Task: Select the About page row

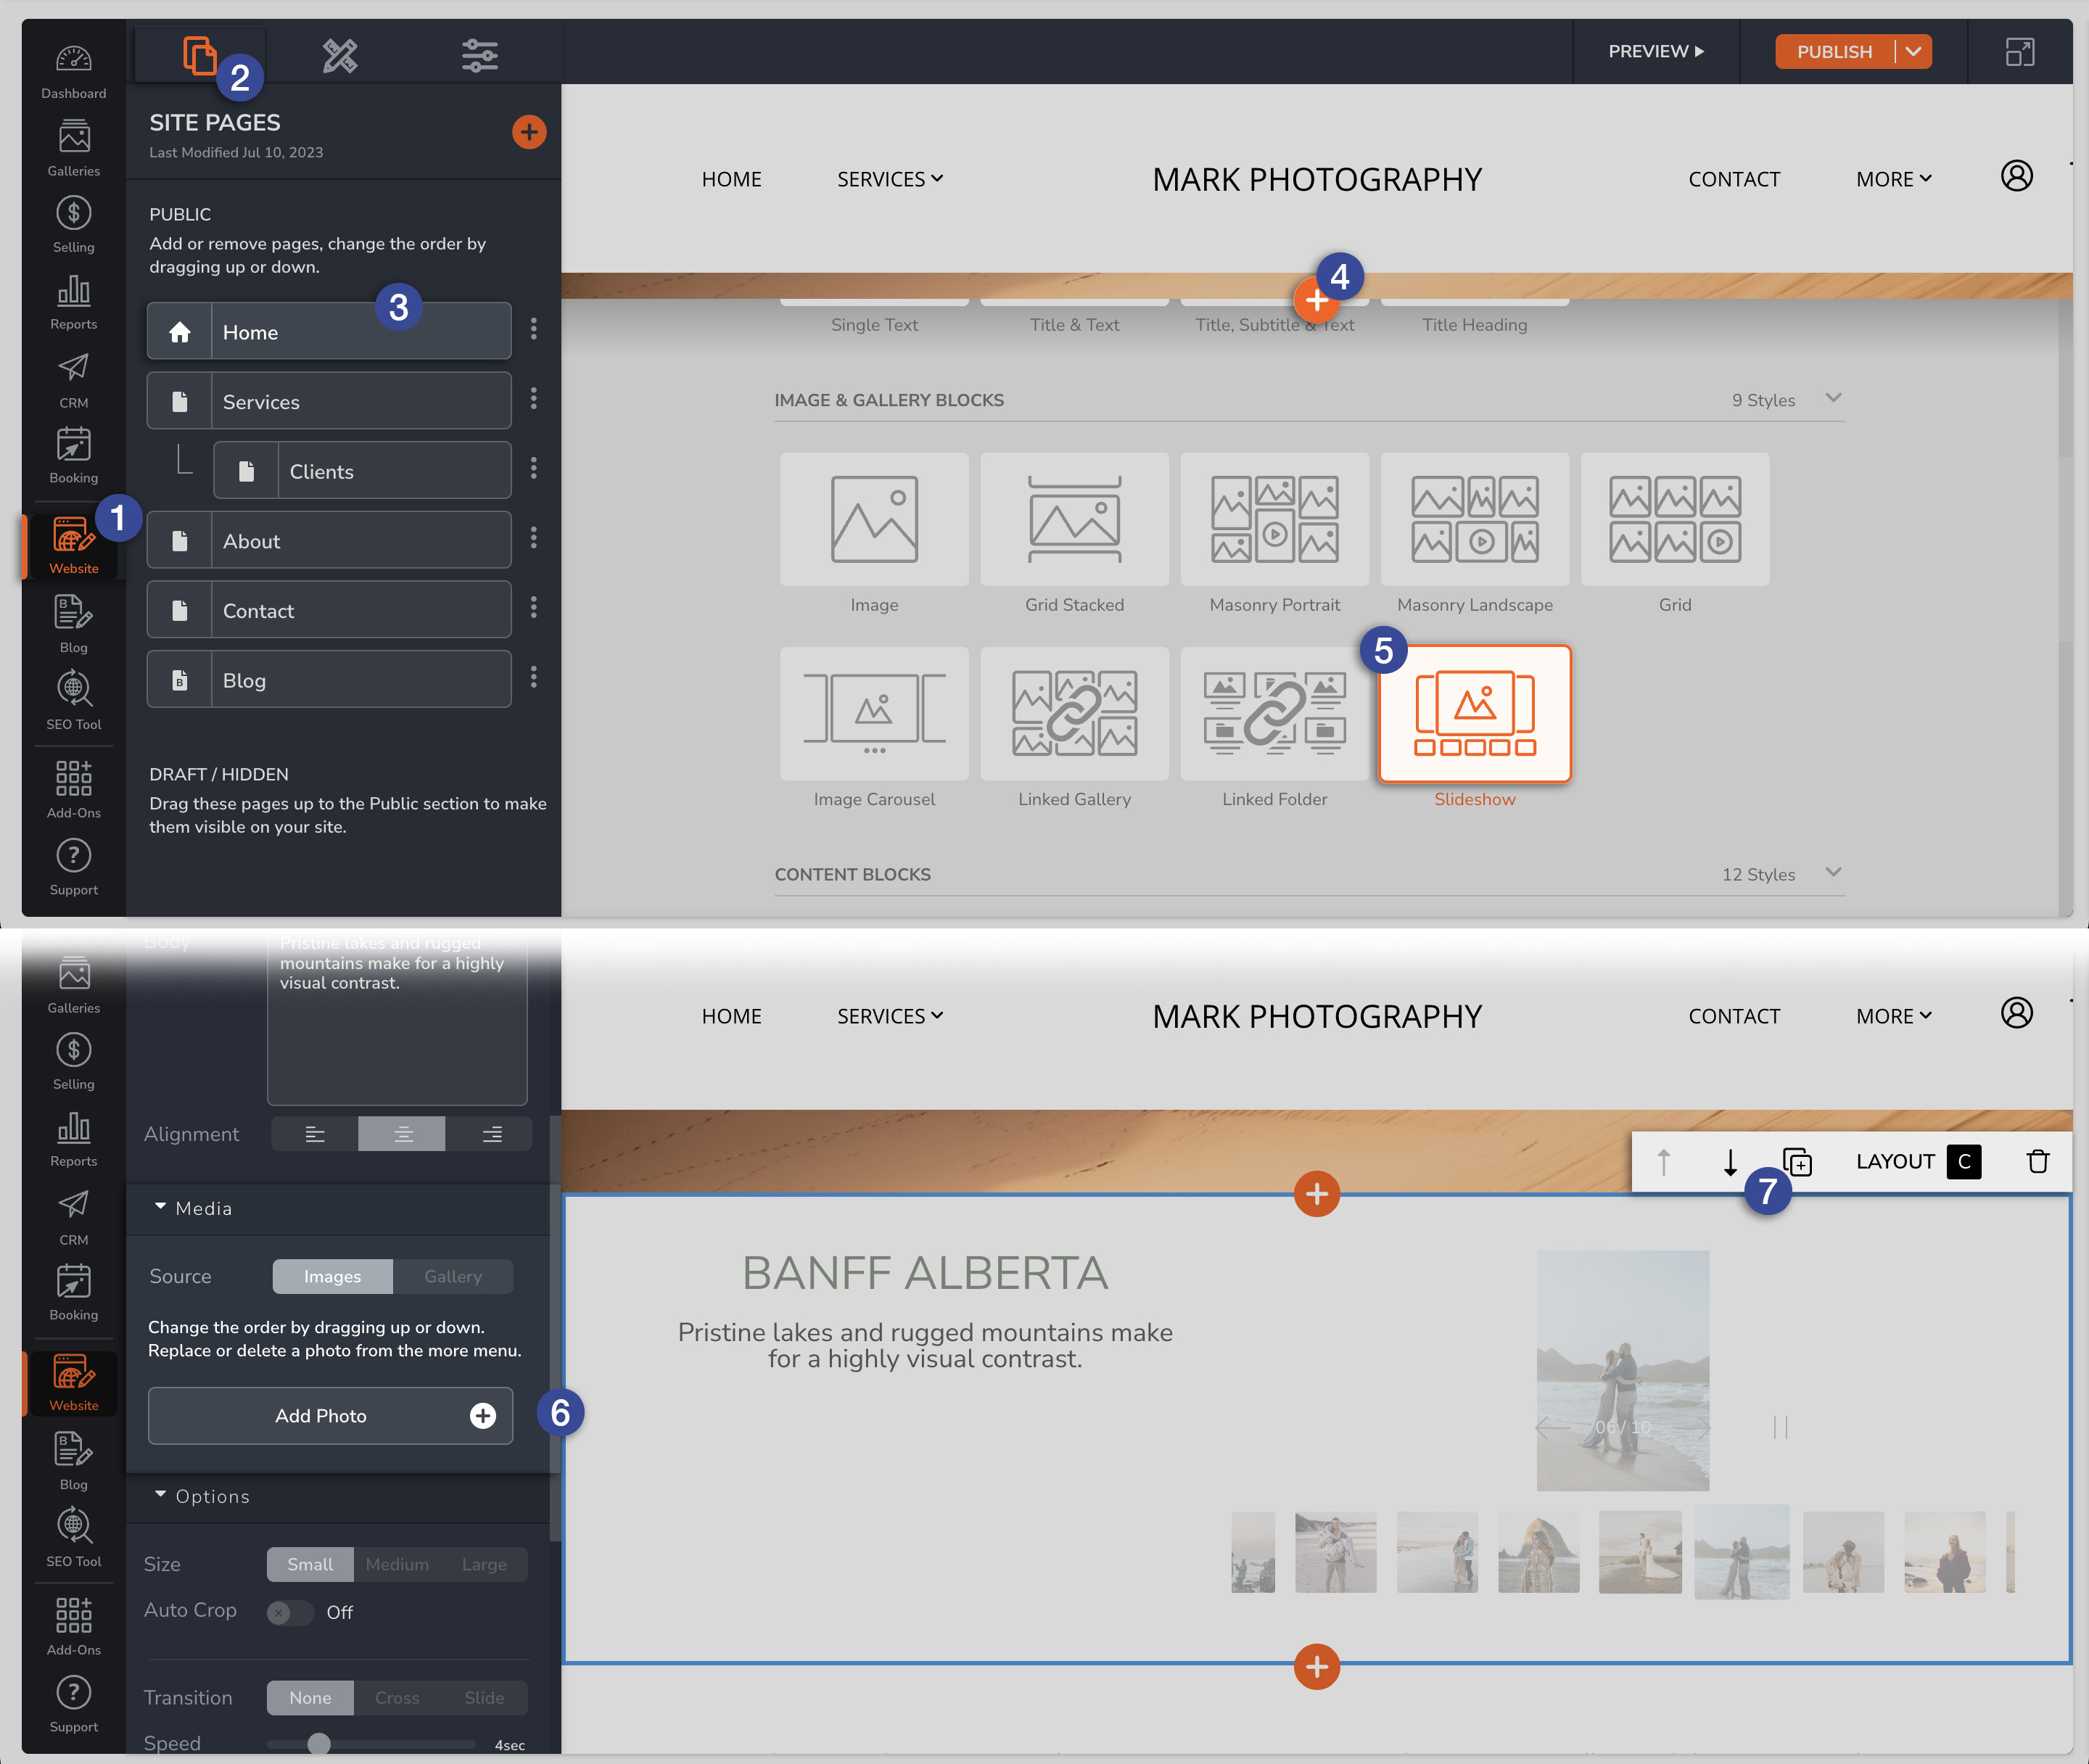Action: (x=329, y=540)
